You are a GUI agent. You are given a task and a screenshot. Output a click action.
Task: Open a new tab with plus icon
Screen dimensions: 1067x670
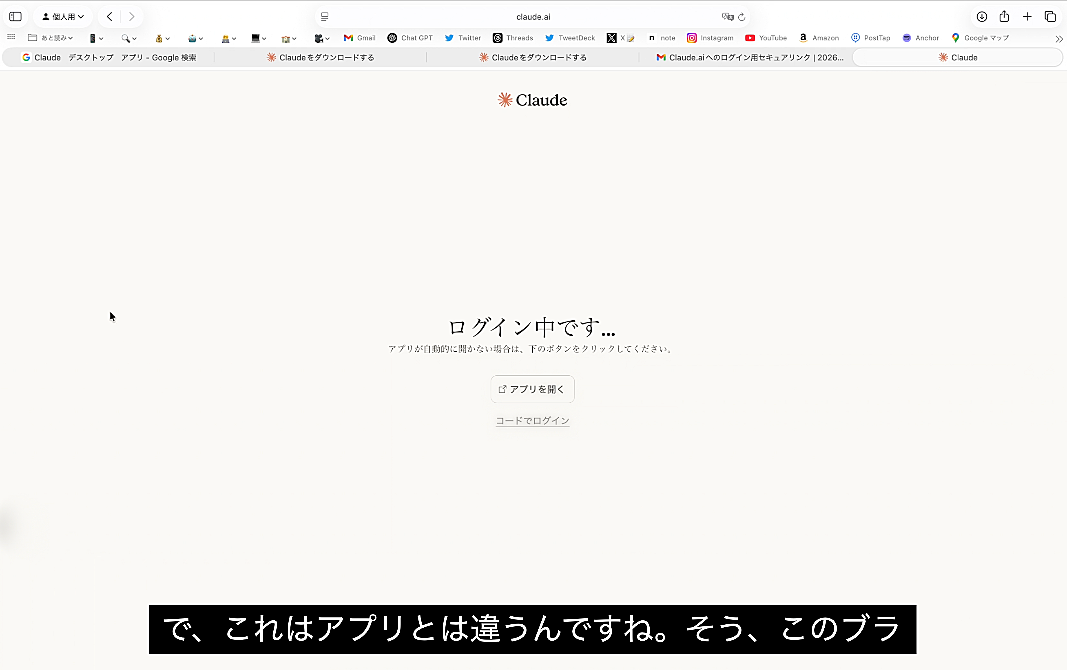(x=1027, y=17)
